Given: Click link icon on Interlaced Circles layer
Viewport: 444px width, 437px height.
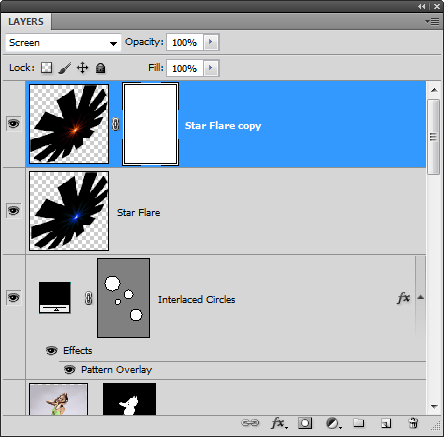Looking at the screenshot, I should tap(88, 298).
